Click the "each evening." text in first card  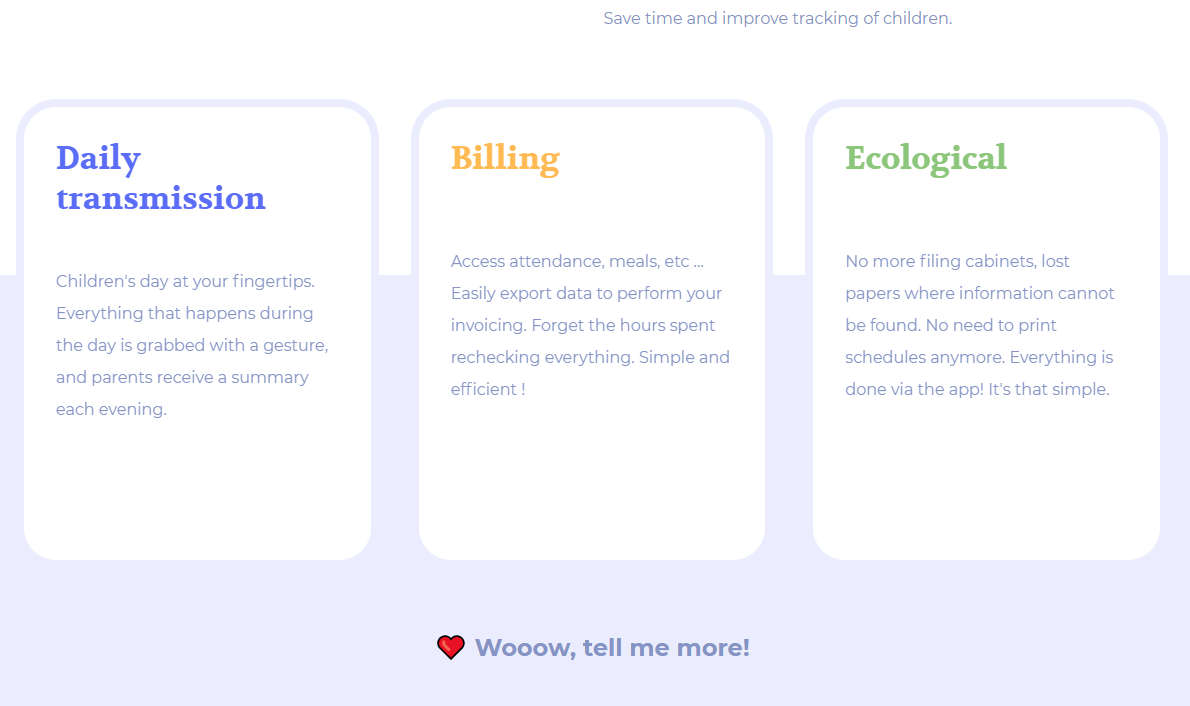(112, 410)
